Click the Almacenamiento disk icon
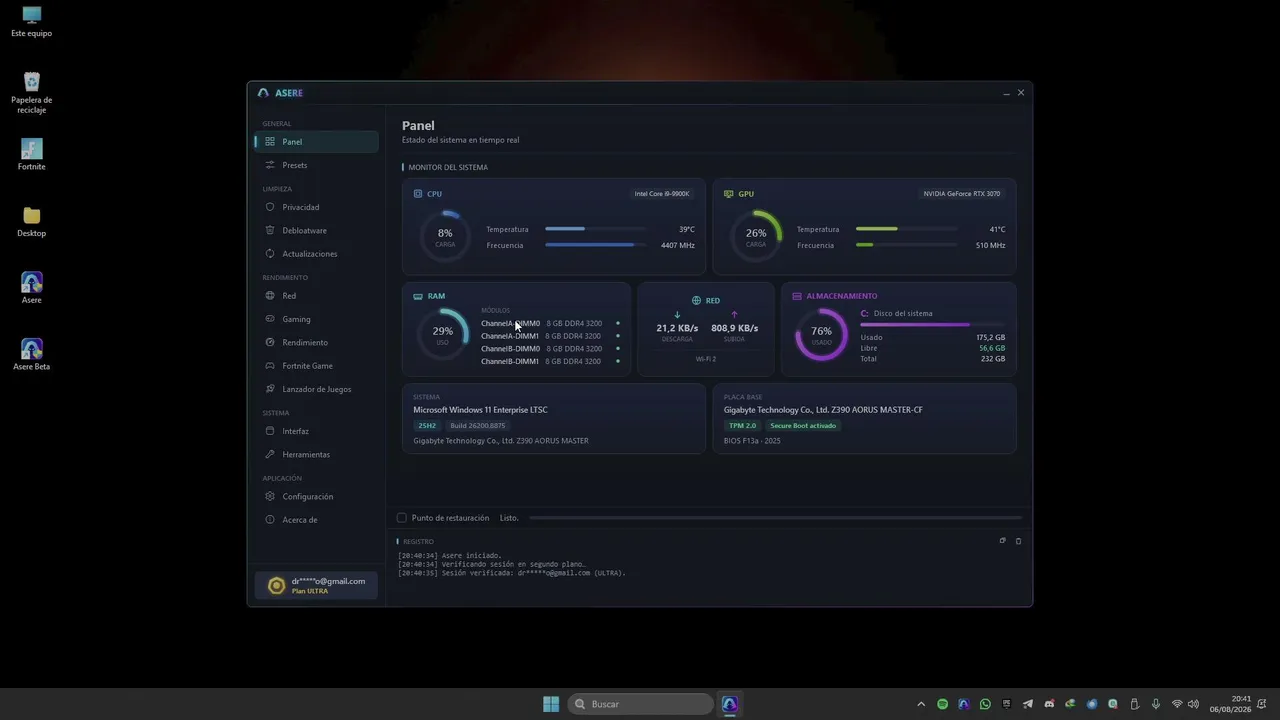The height and width of the screenshot is (720, 1280). click(x=797, y=296)
